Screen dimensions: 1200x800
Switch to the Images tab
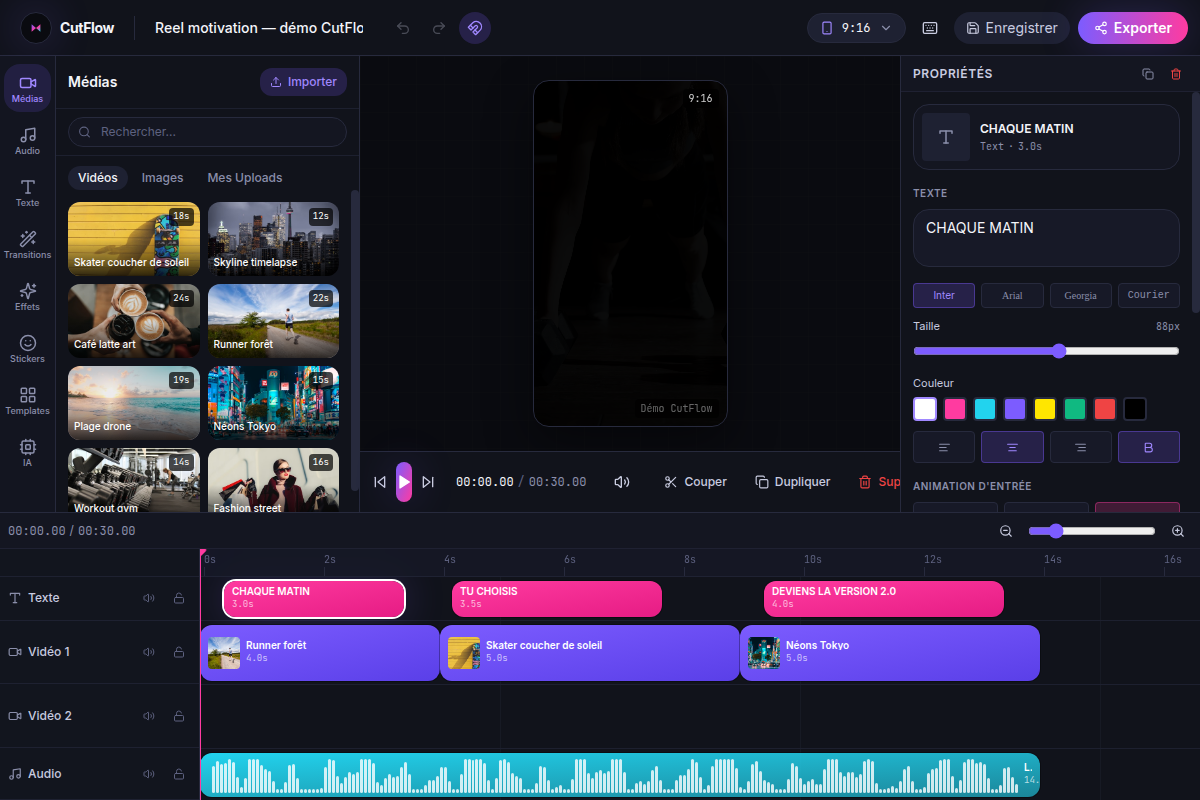[x=162, y=178]
